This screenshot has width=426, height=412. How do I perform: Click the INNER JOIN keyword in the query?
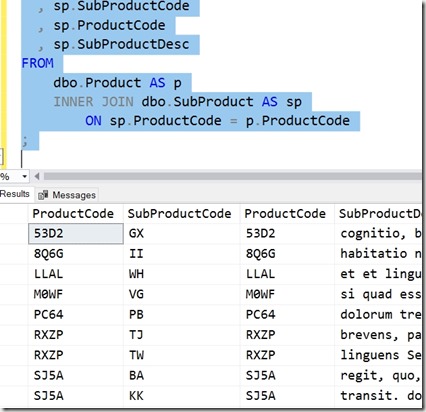pyautogui.click(x=93, y=102)
